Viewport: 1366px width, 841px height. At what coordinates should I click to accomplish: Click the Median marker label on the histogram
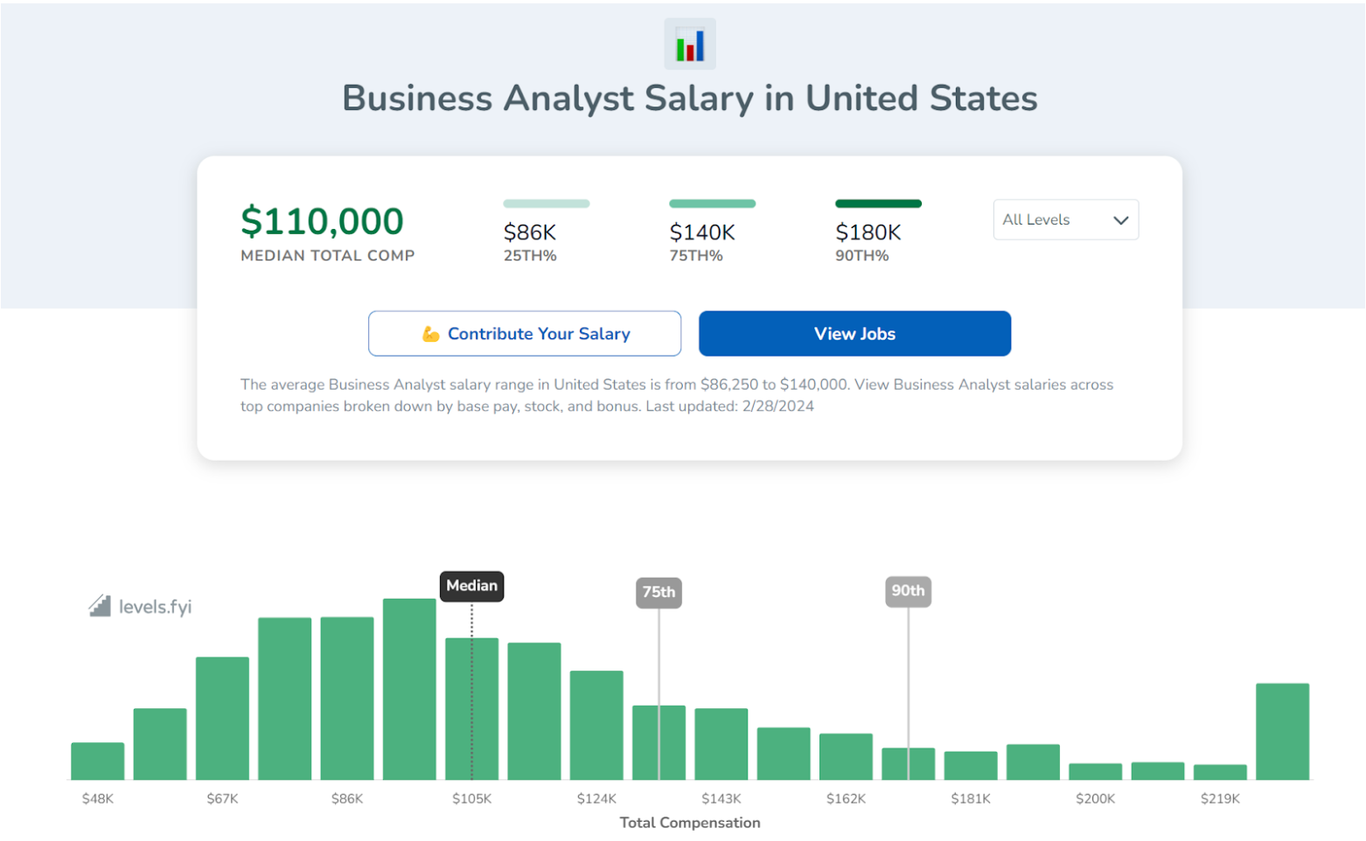(x=471, y=586)
